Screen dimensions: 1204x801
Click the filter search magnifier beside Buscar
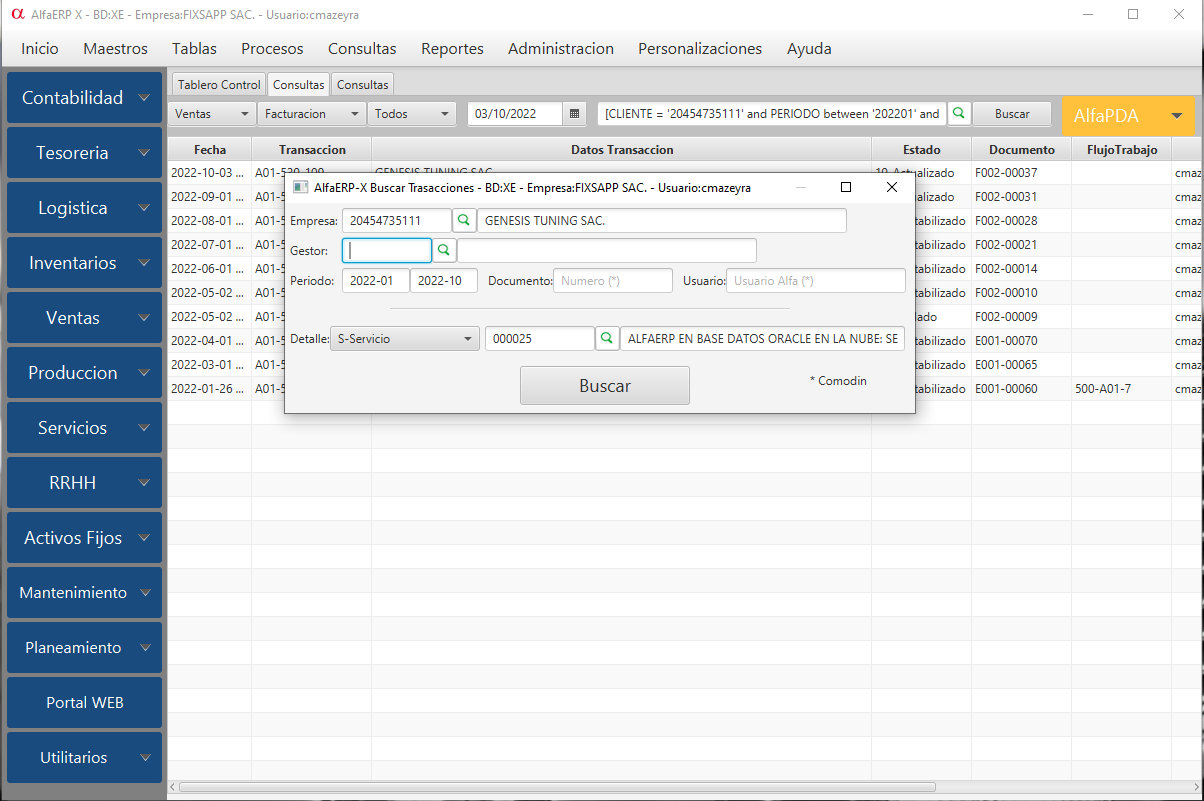(x=959, y=114)
